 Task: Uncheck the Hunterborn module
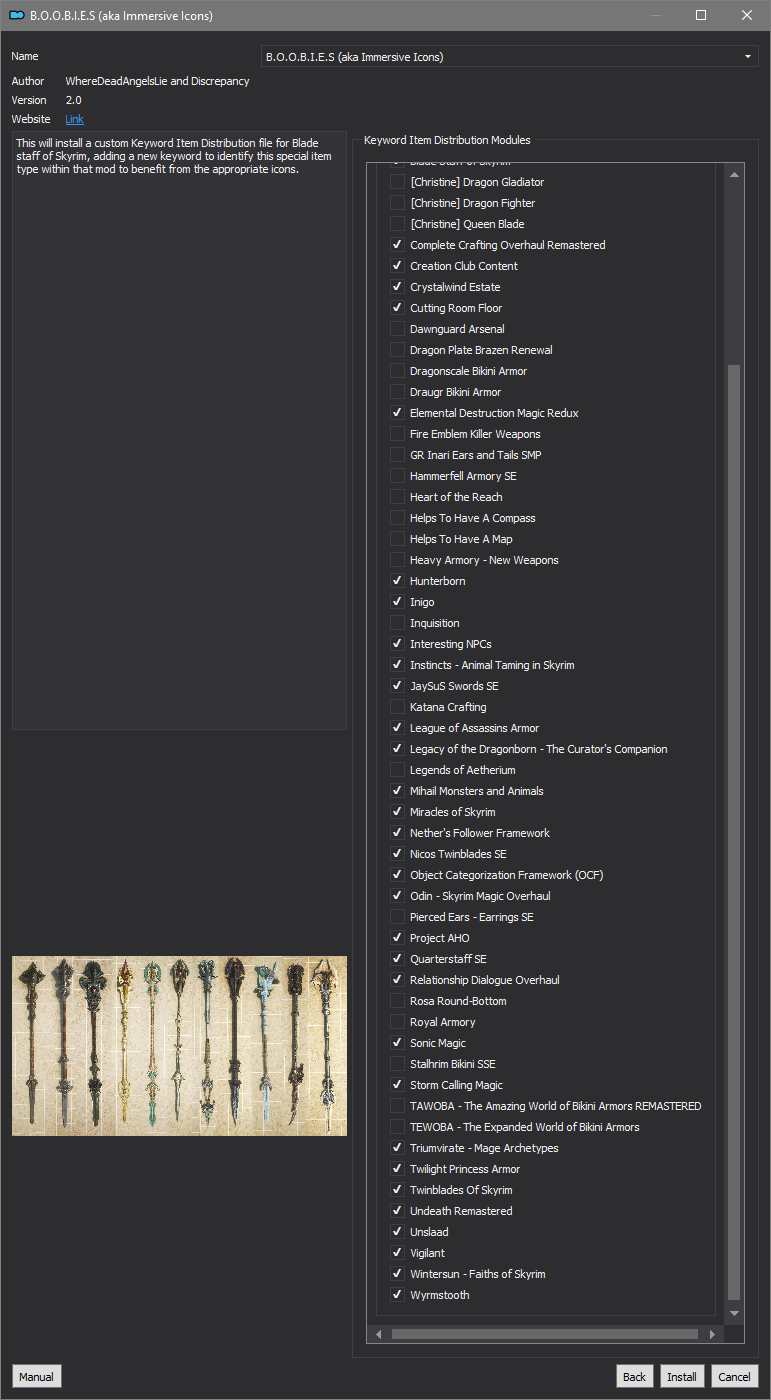pyautogui.click(x=397, y=581)
